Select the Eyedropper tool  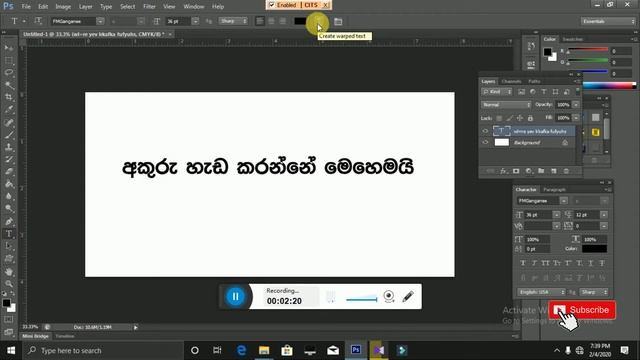[9, 109]
